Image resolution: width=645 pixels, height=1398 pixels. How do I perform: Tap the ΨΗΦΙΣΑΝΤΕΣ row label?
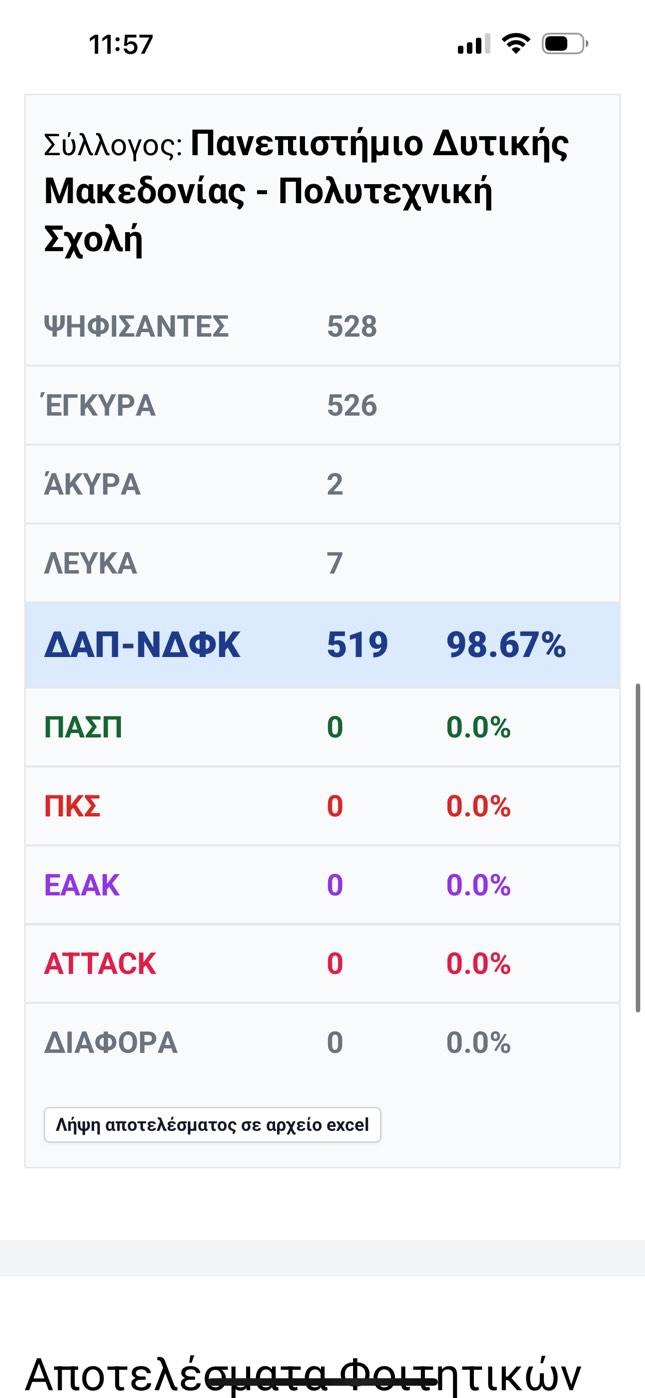136,326
